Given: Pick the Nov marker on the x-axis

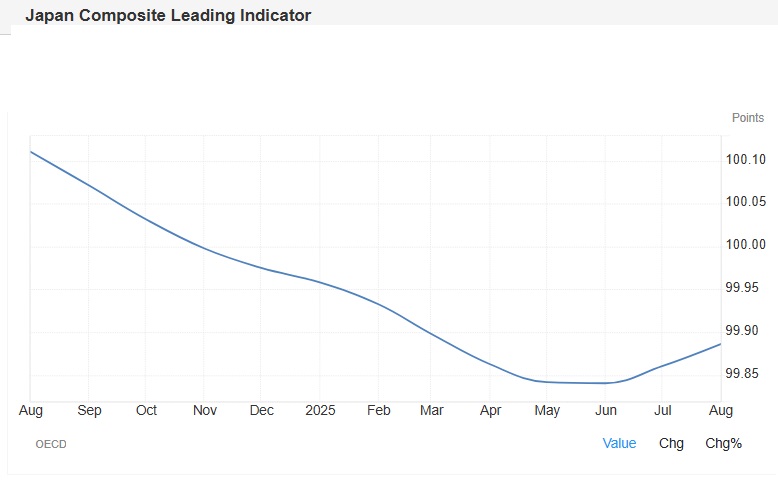Looking at the screenshot, I should [205, 410].
